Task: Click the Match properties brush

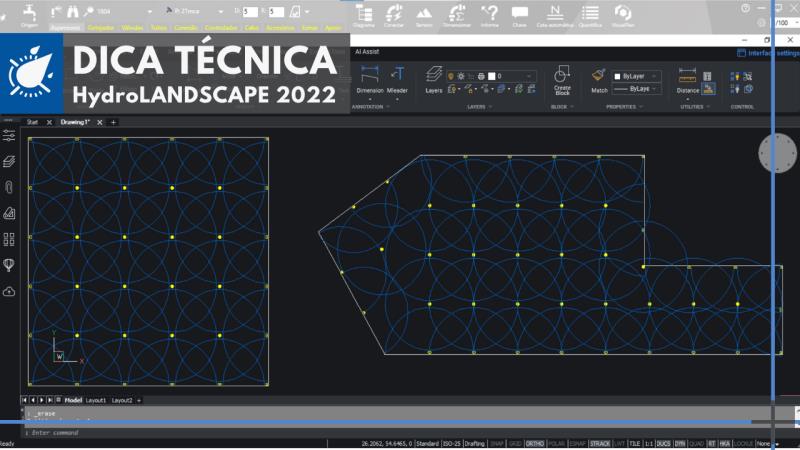Action: point(599,81)
